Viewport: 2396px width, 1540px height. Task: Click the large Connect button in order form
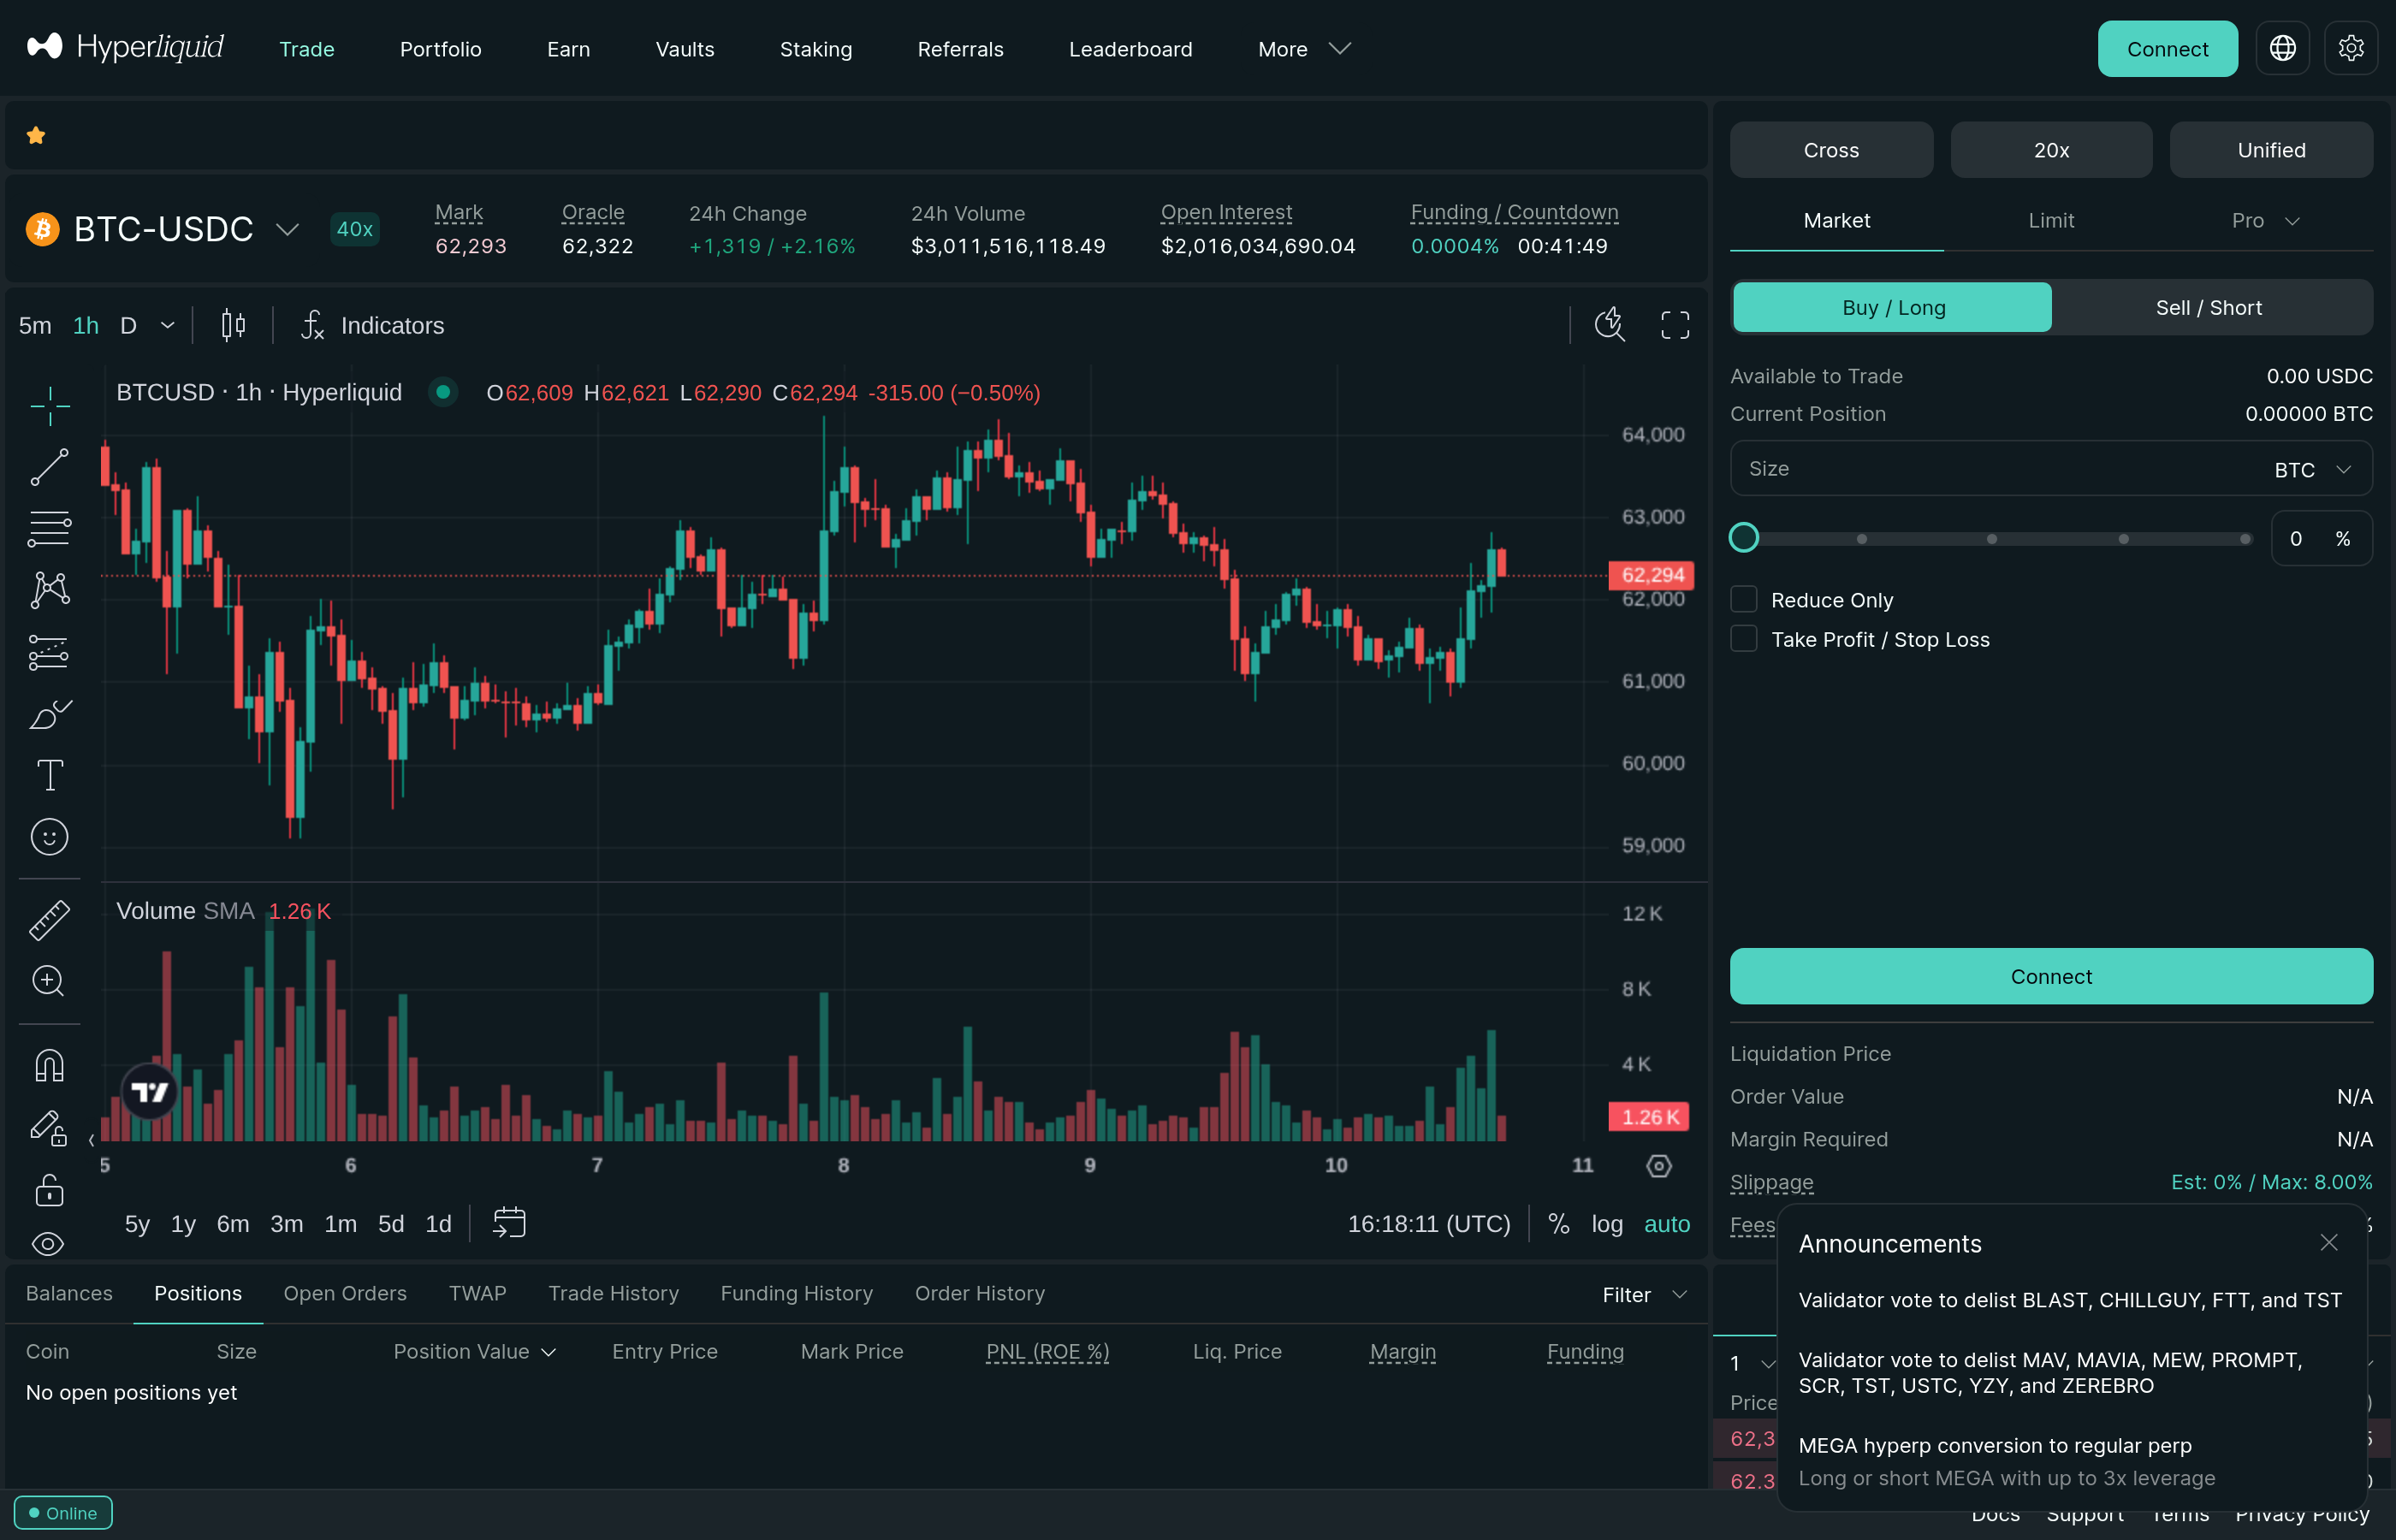2050,976
